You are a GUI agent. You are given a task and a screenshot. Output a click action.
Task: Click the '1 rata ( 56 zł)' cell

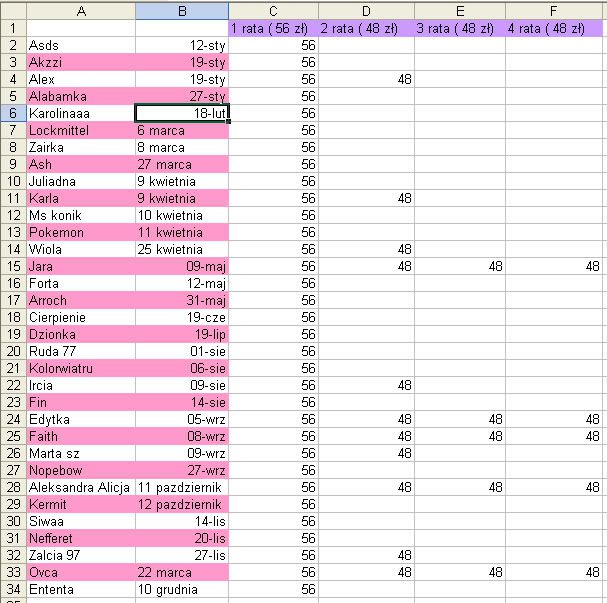273,28
